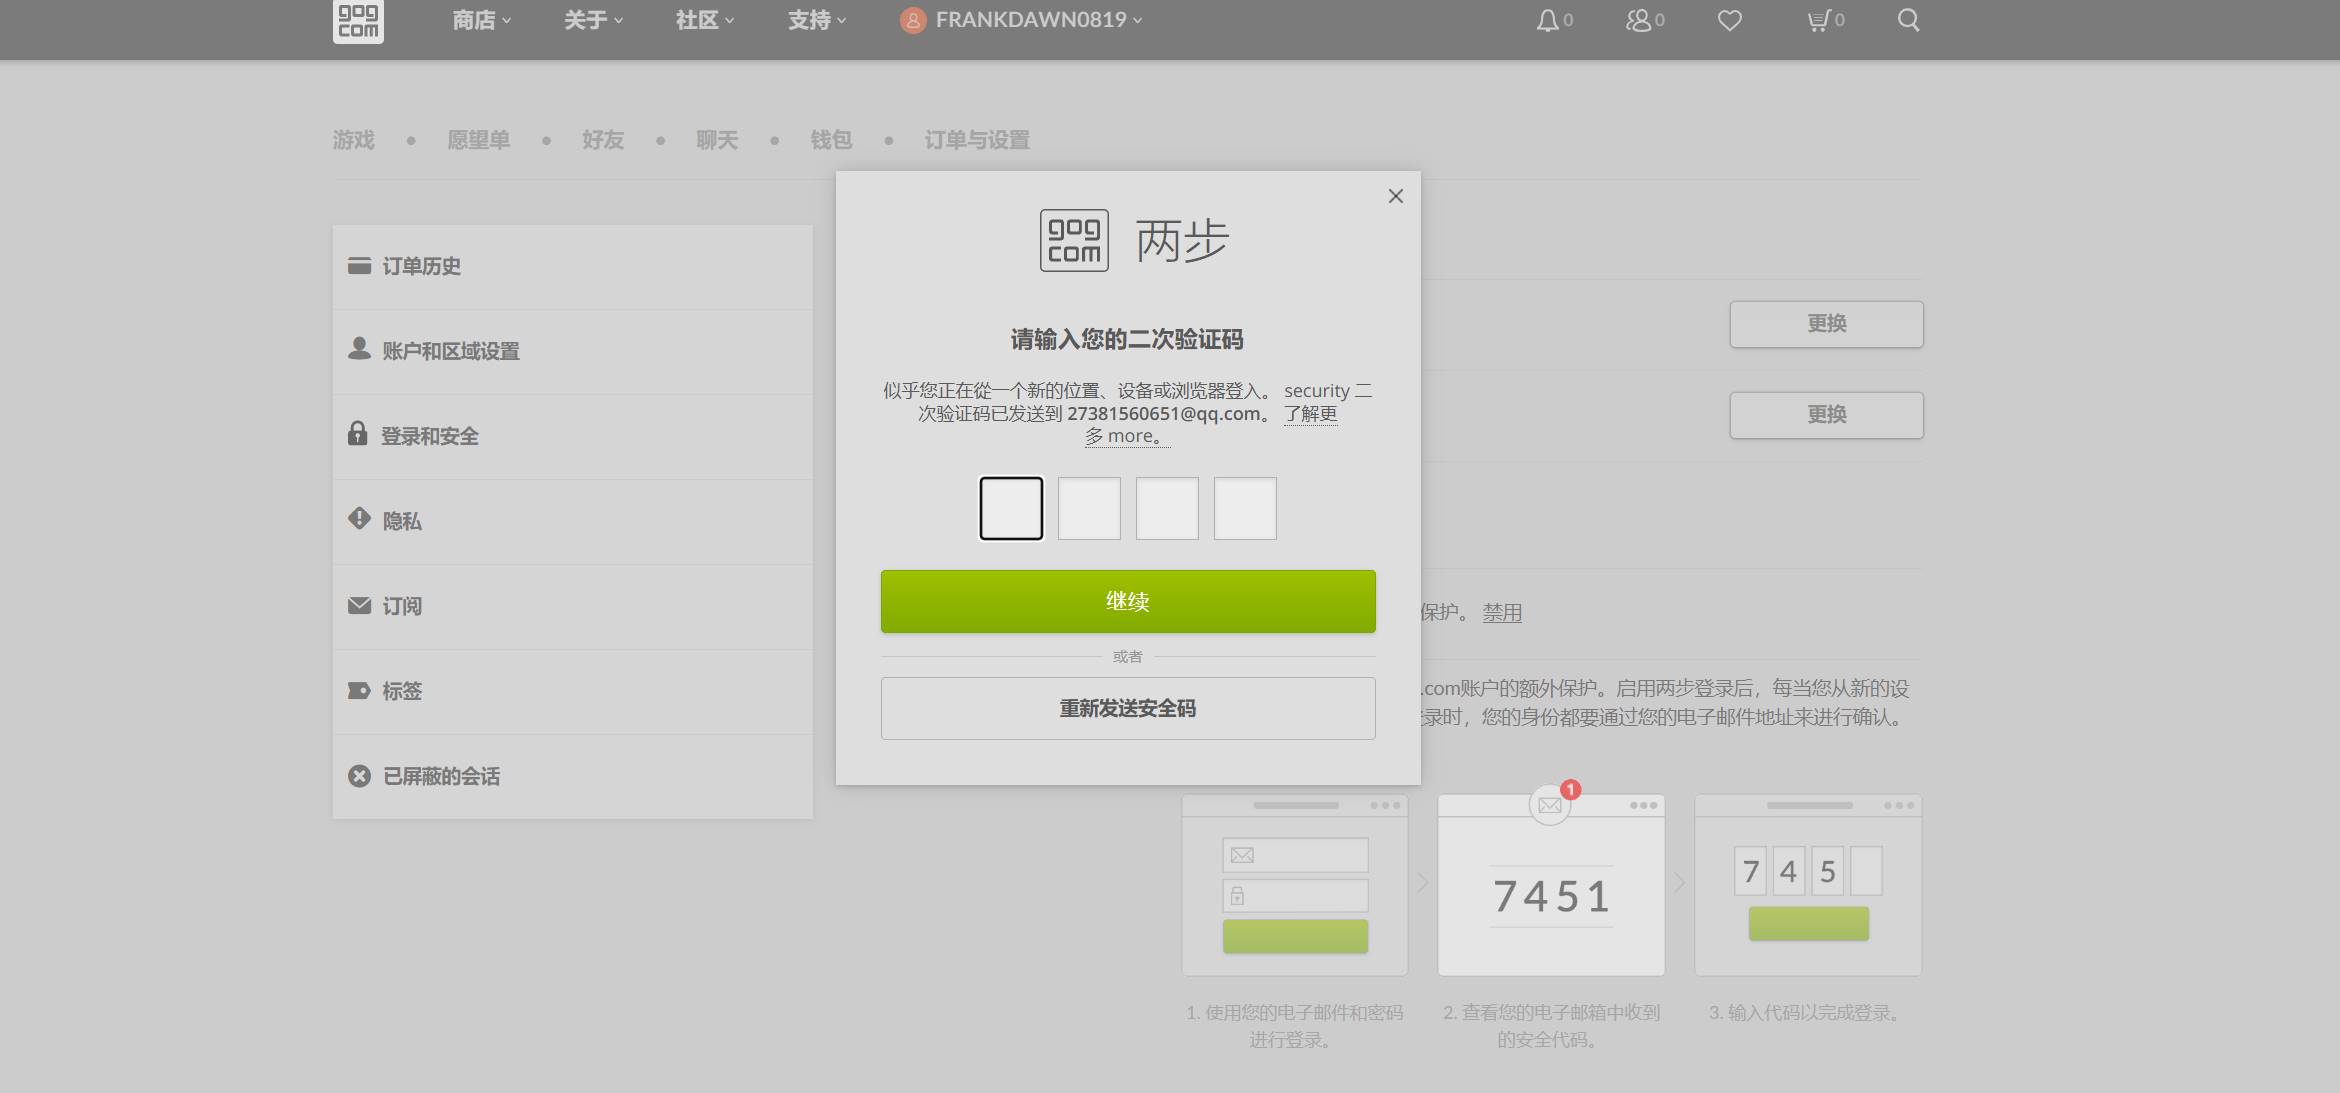The width and height of the screenshot is (2340, 1093).
Task: Open 标签 in the sidebar
Action: [573, 691]
